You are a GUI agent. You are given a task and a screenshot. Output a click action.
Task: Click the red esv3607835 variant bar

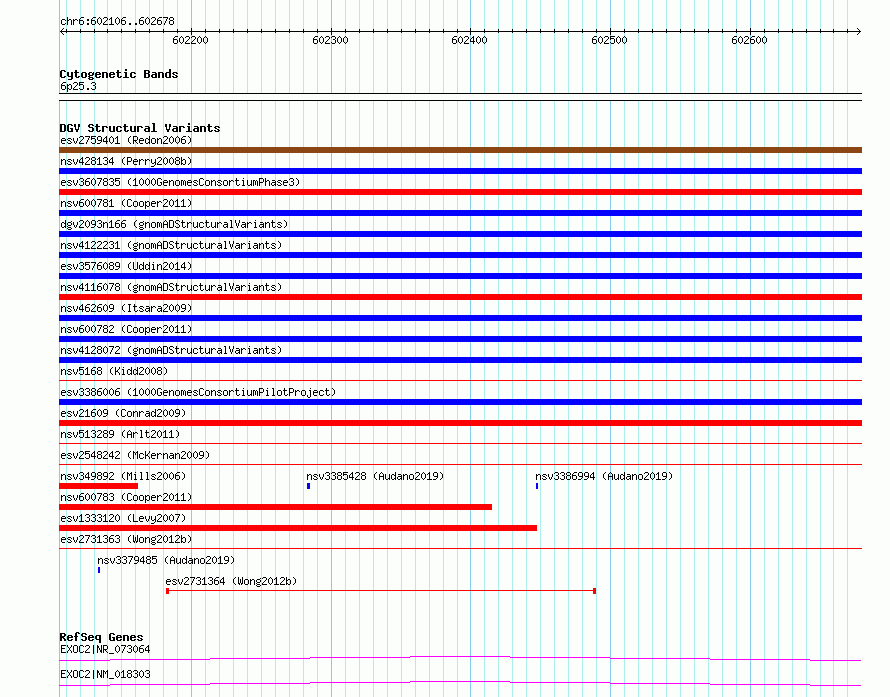click(x=460, y=192)
